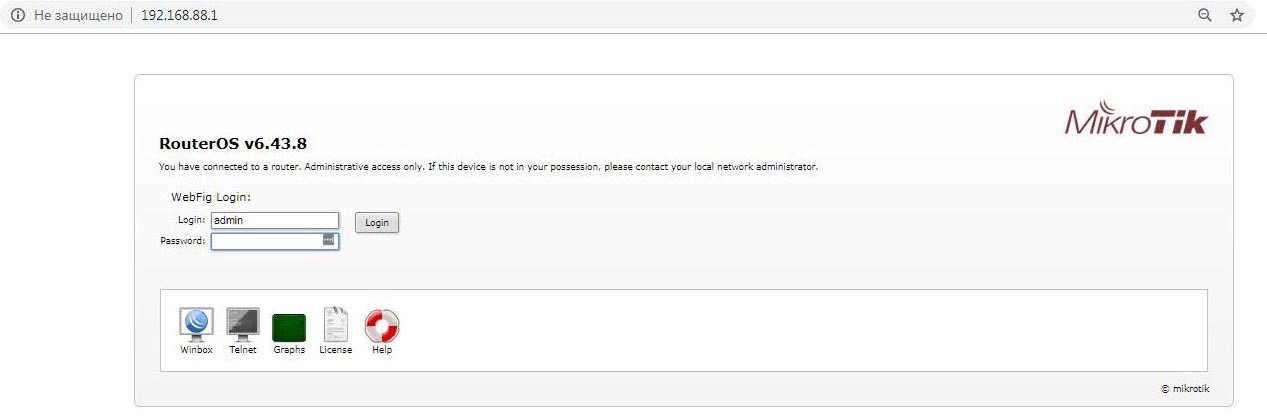The height and width of the screenshot is (418, 1267).
Task: Click the MikroTik logo
Action: [x=1137, y=117]
